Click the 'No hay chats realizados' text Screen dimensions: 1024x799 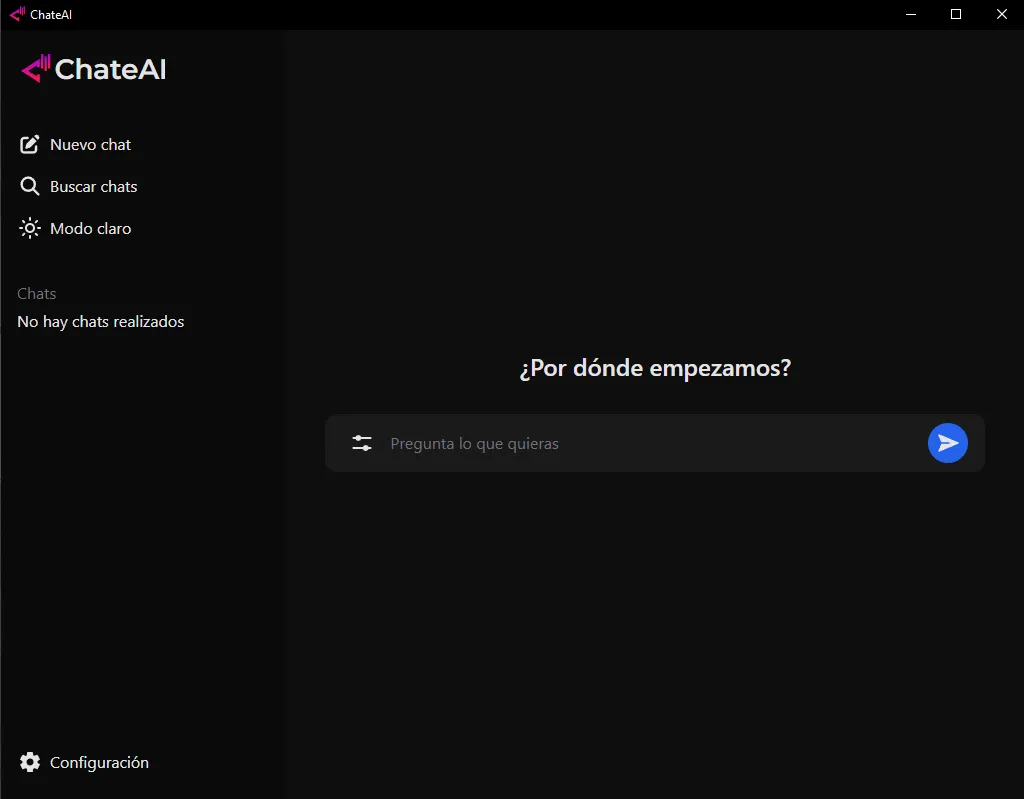pyautogui.click(x=101, y=321)
